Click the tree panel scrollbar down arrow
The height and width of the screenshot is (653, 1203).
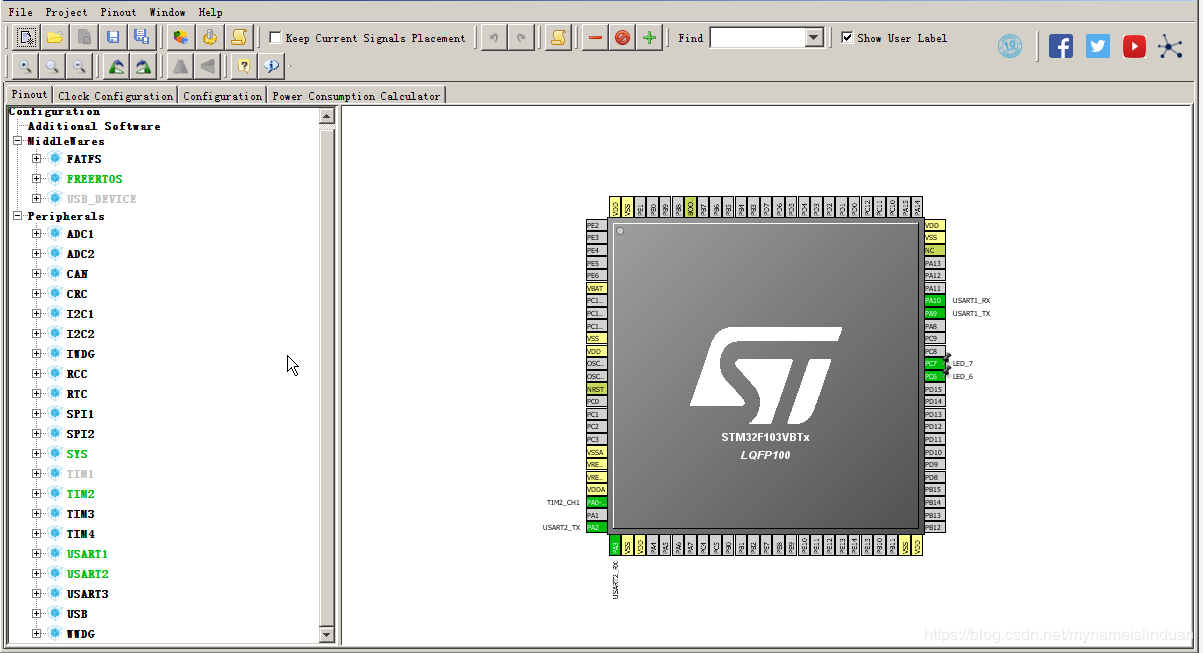325,634
